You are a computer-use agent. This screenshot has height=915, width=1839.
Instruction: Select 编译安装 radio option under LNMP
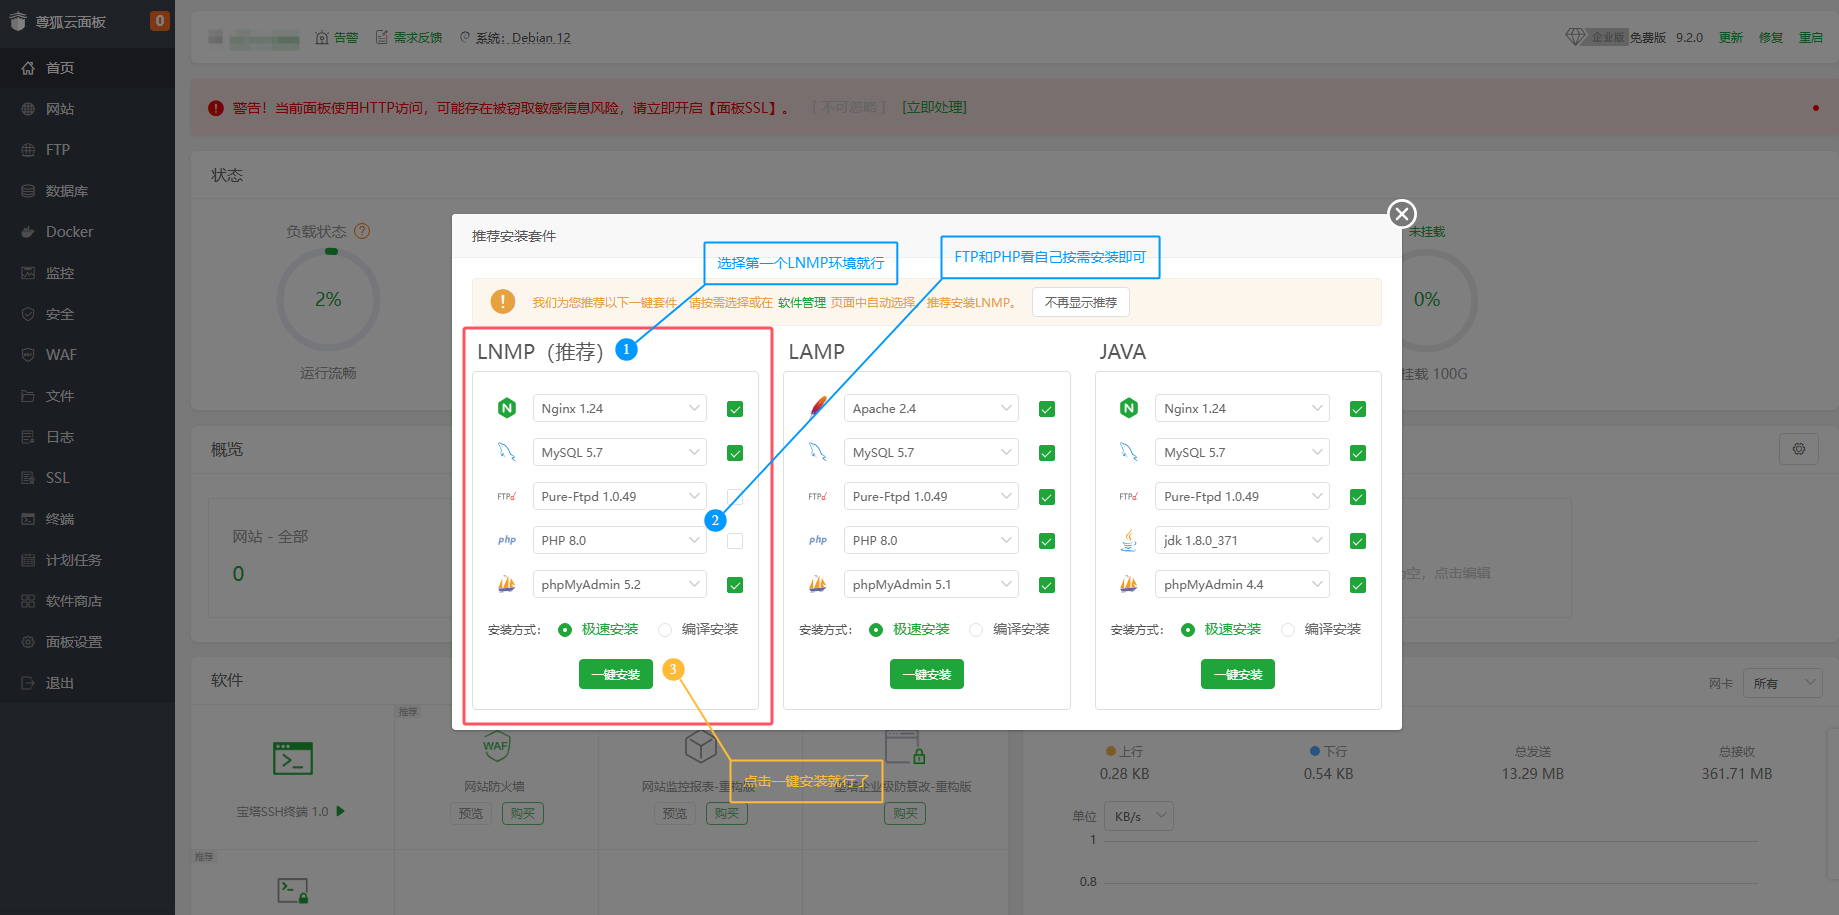[x=665, y=630]
